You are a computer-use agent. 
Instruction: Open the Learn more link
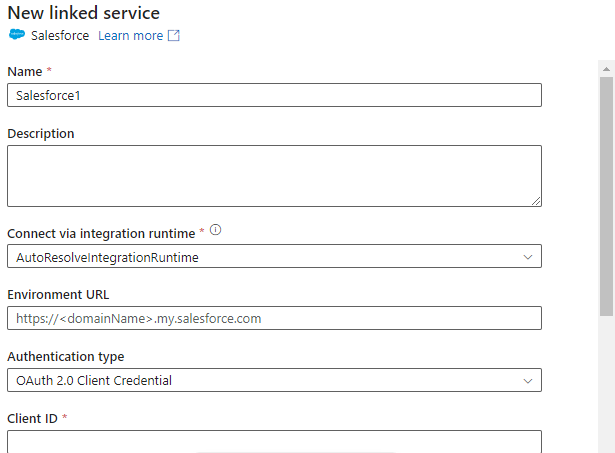coord(131,36)
